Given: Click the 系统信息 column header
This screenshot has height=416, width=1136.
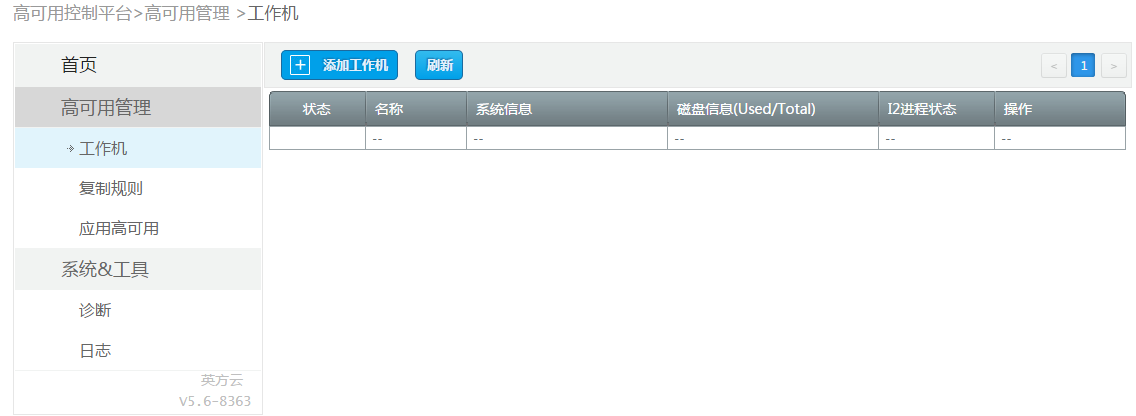Looking at the screenshot, I should [567, 109].
